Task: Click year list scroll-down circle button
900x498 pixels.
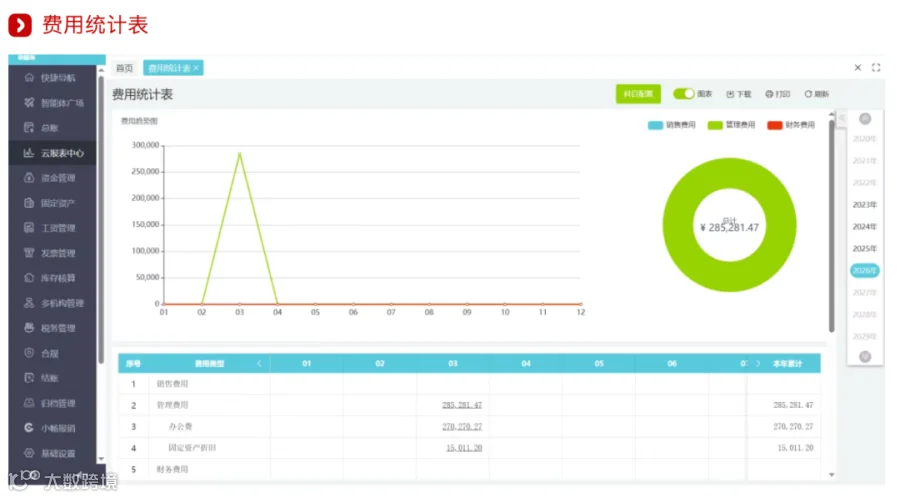Action: [865, 357]
